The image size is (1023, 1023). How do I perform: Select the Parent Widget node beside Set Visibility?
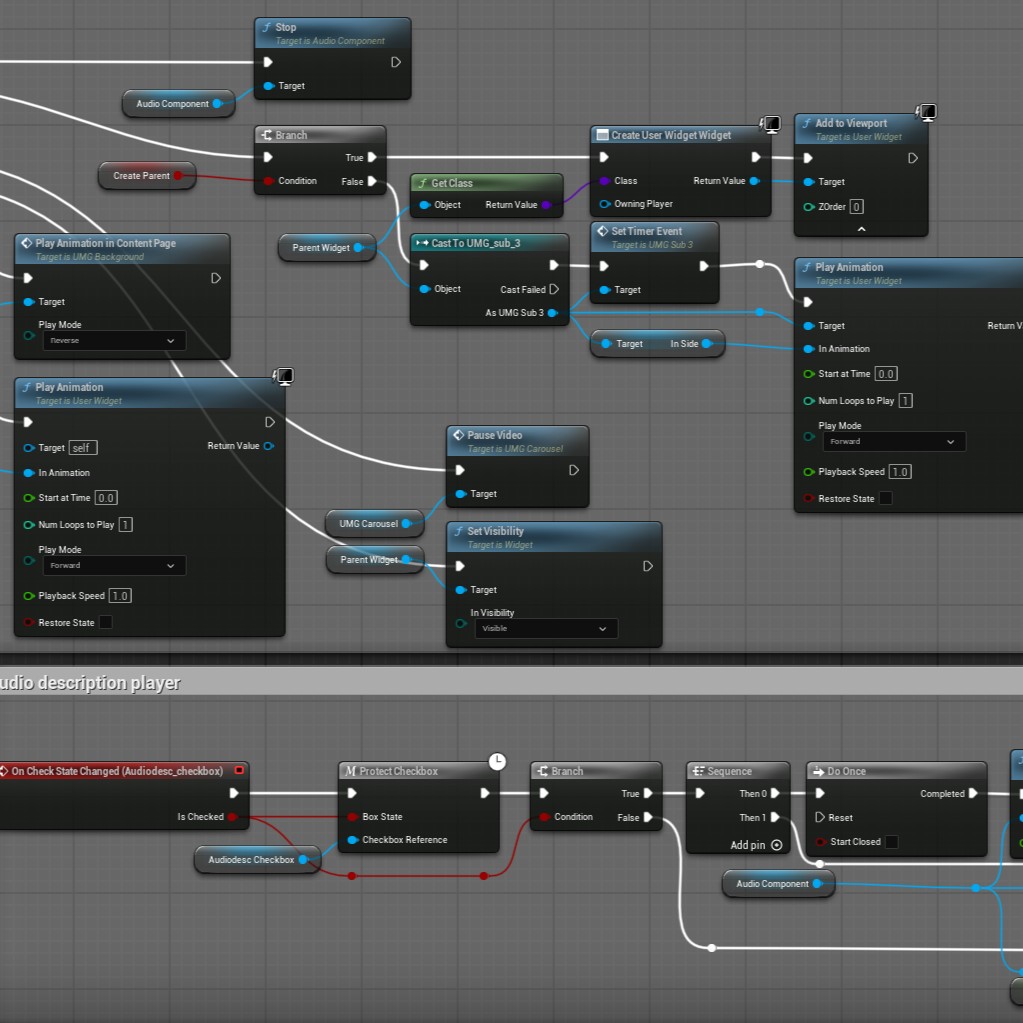375,560
